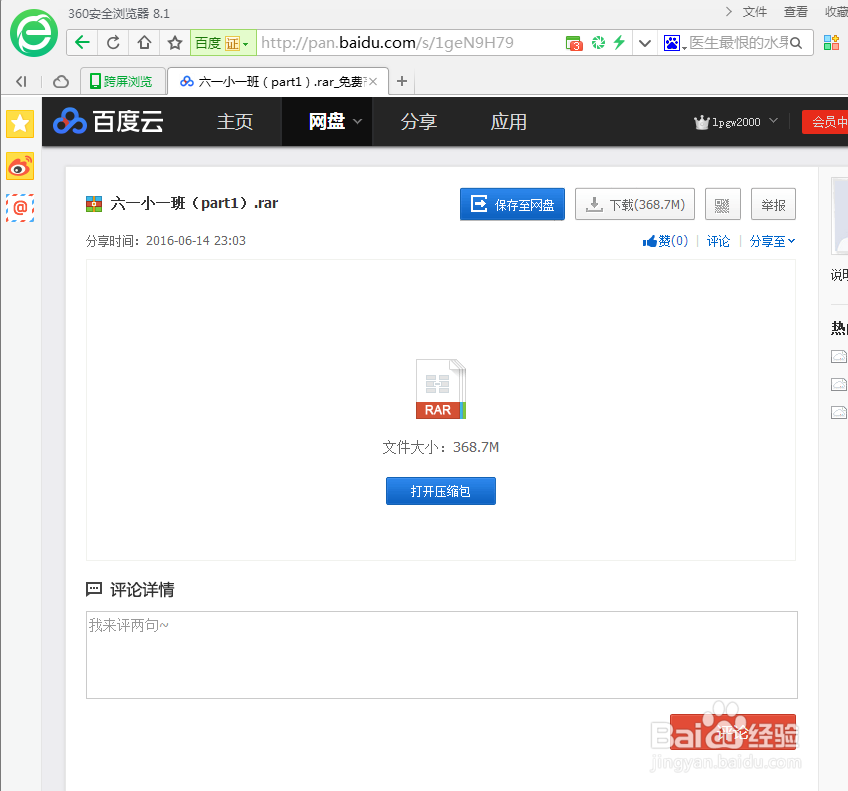
Task: Click the 评论详情 heading
Action: click(142, 589)
